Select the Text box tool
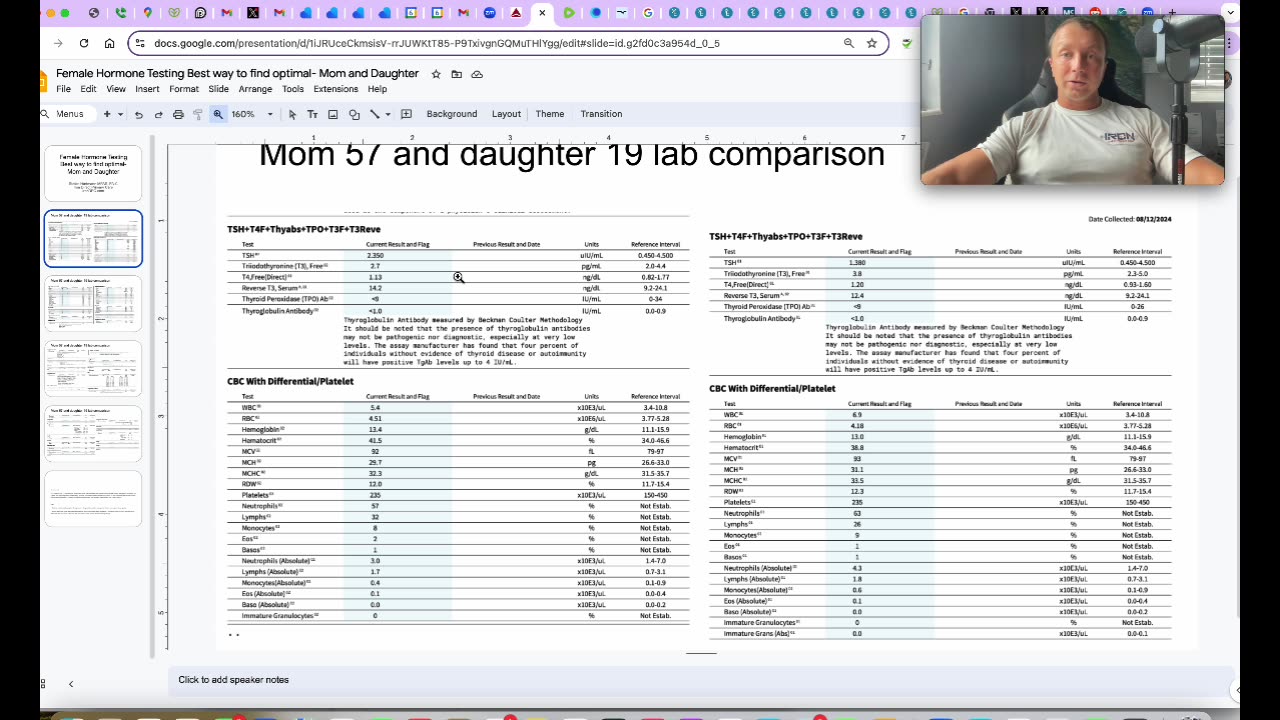1280x720 pixels. click(x=312, y=114)
